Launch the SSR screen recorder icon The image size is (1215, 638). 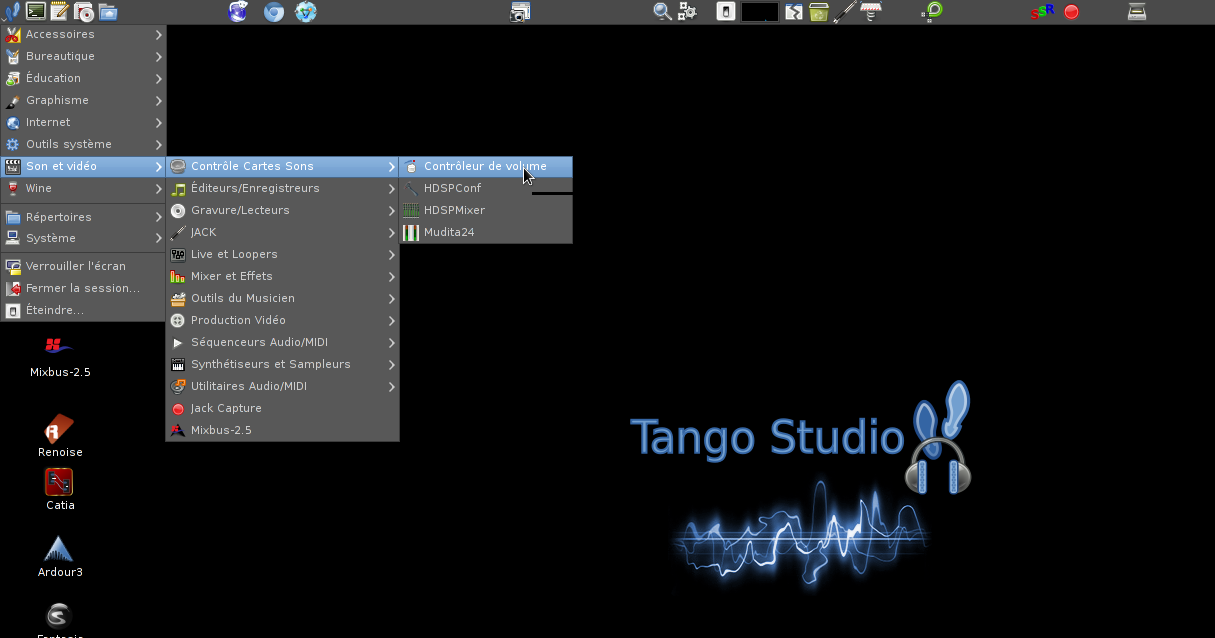point(1042,12)
